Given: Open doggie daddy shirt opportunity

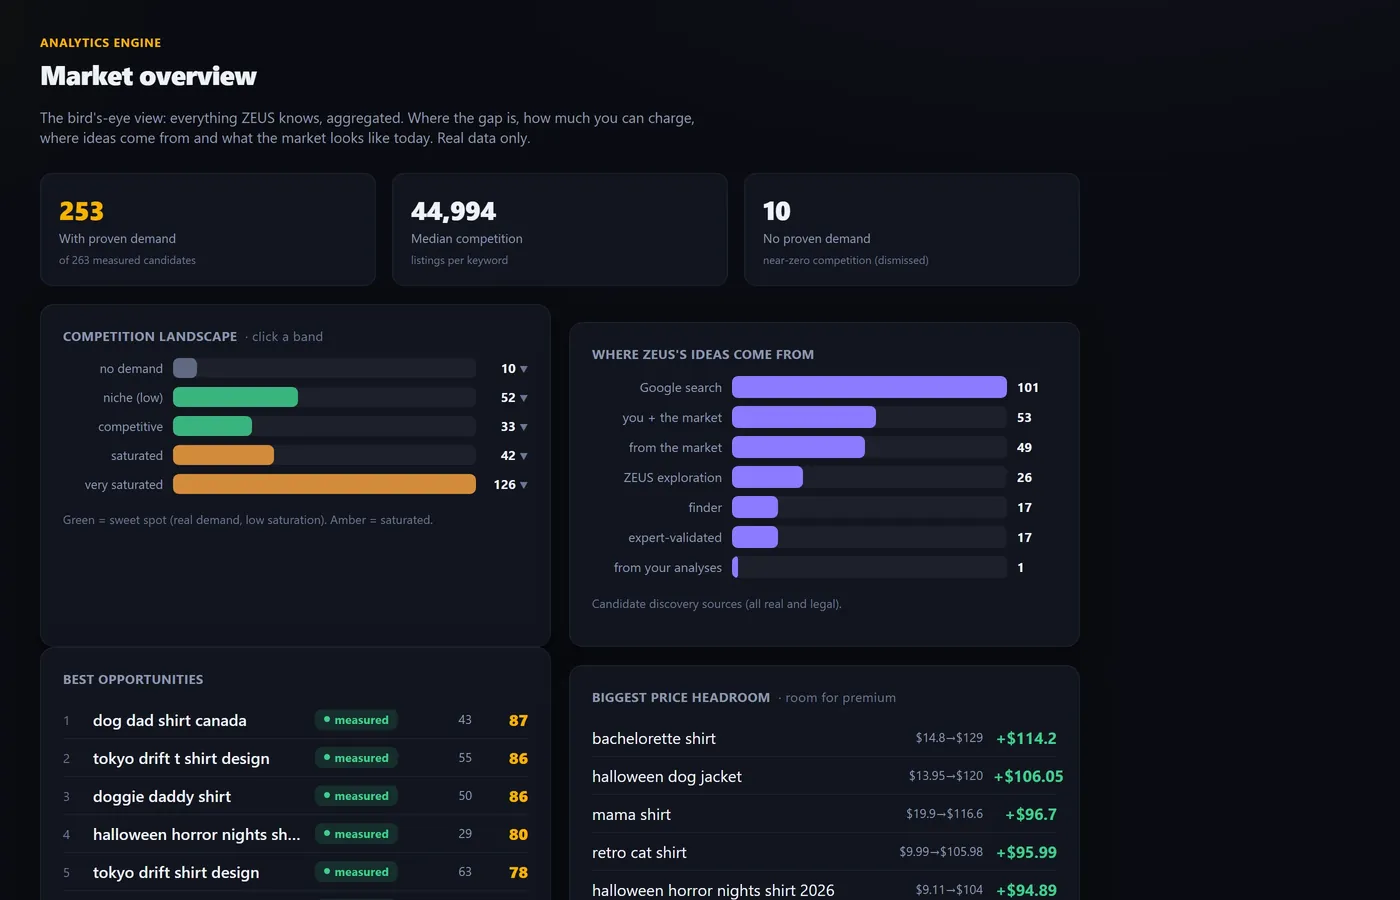Looking at the screenshot, I should coord(295,796).
